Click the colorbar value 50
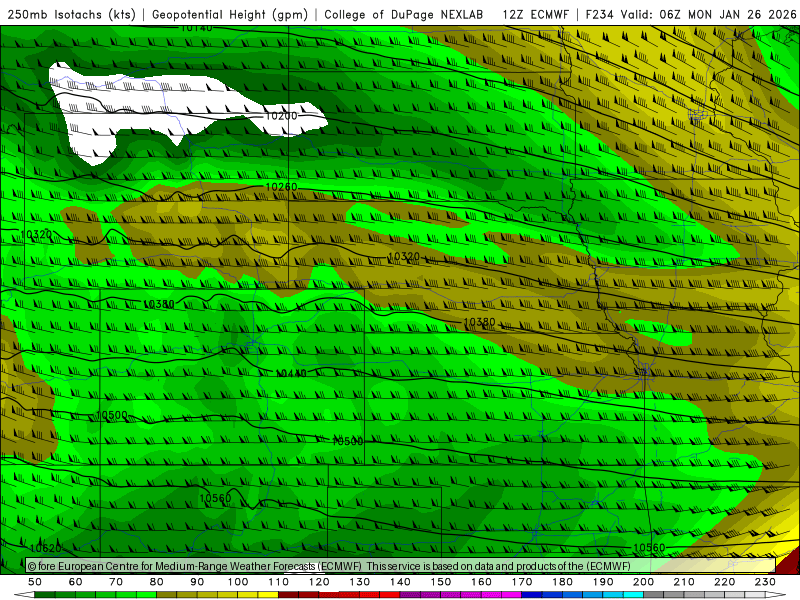This screenshot has width=800, height=600. click(35, 582)
